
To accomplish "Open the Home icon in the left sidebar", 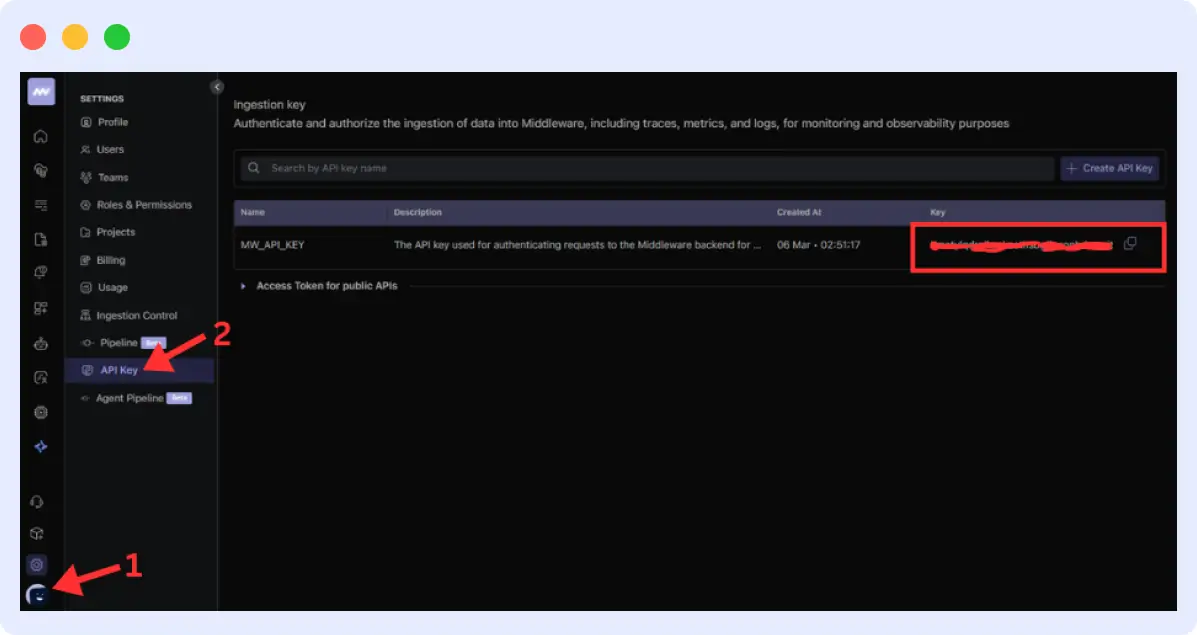I will [39, 135].
